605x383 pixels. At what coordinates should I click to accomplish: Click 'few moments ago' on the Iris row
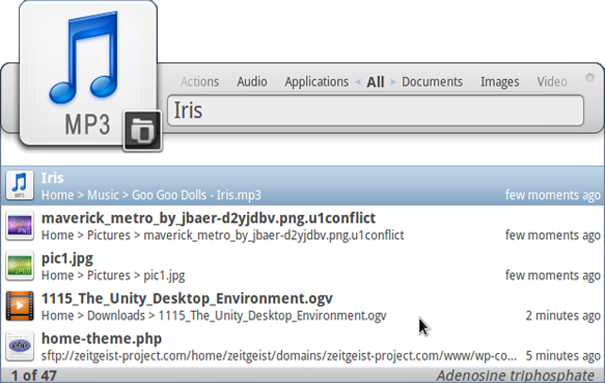point(553,195)
